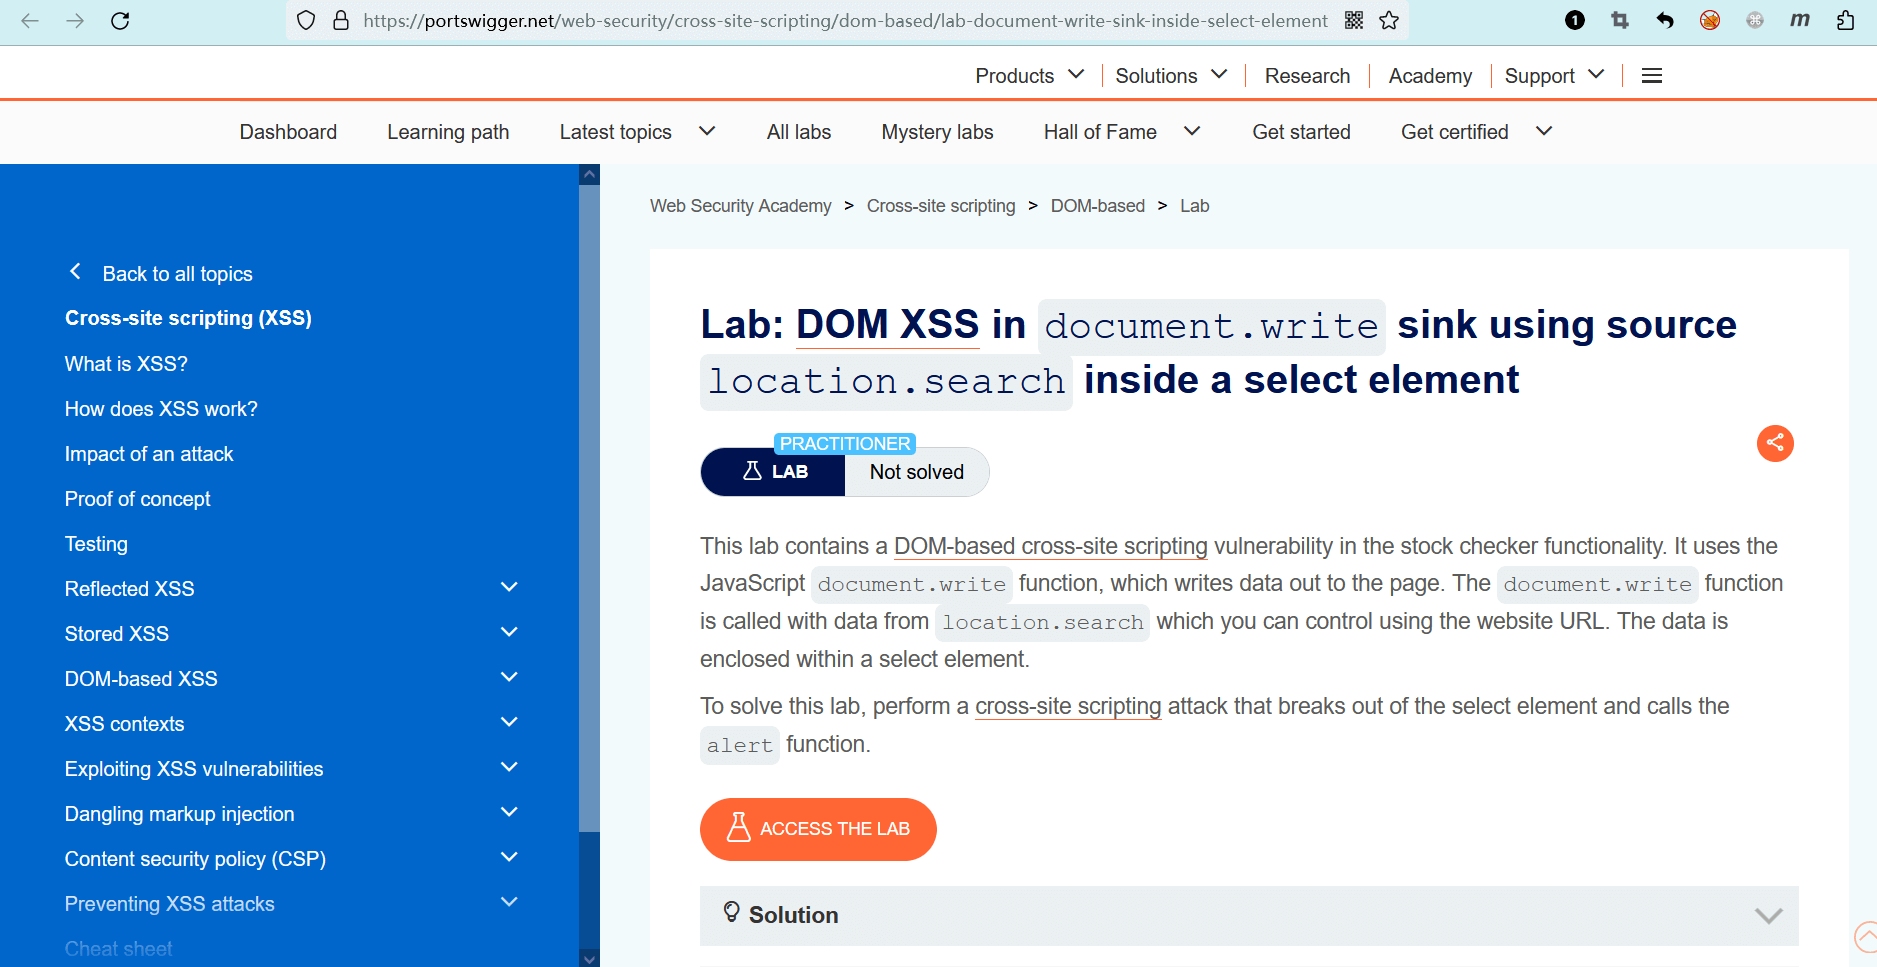
Task: Click Back to all topics
Action: tap(178, 274)
